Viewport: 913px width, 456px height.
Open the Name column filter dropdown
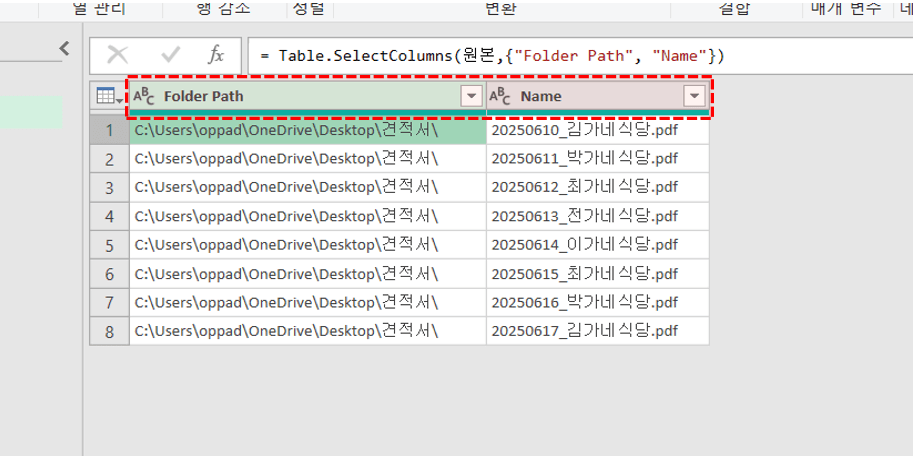click(694, 96)
